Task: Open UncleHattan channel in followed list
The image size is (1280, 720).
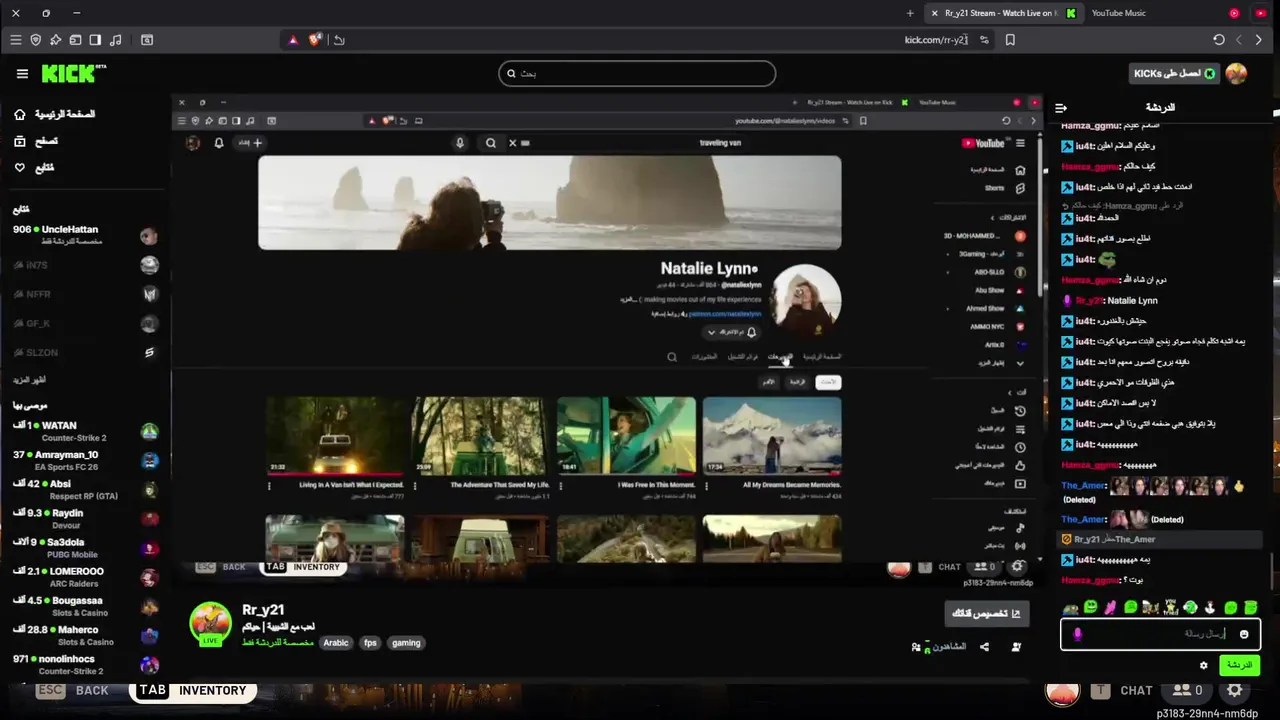Action: point(85,235)
